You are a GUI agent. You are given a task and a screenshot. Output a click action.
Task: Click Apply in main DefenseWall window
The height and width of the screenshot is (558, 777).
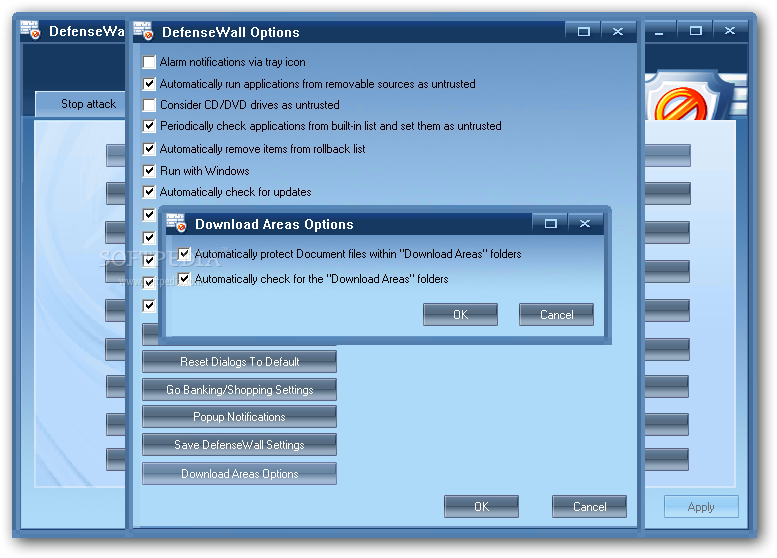tap(701, 506)
